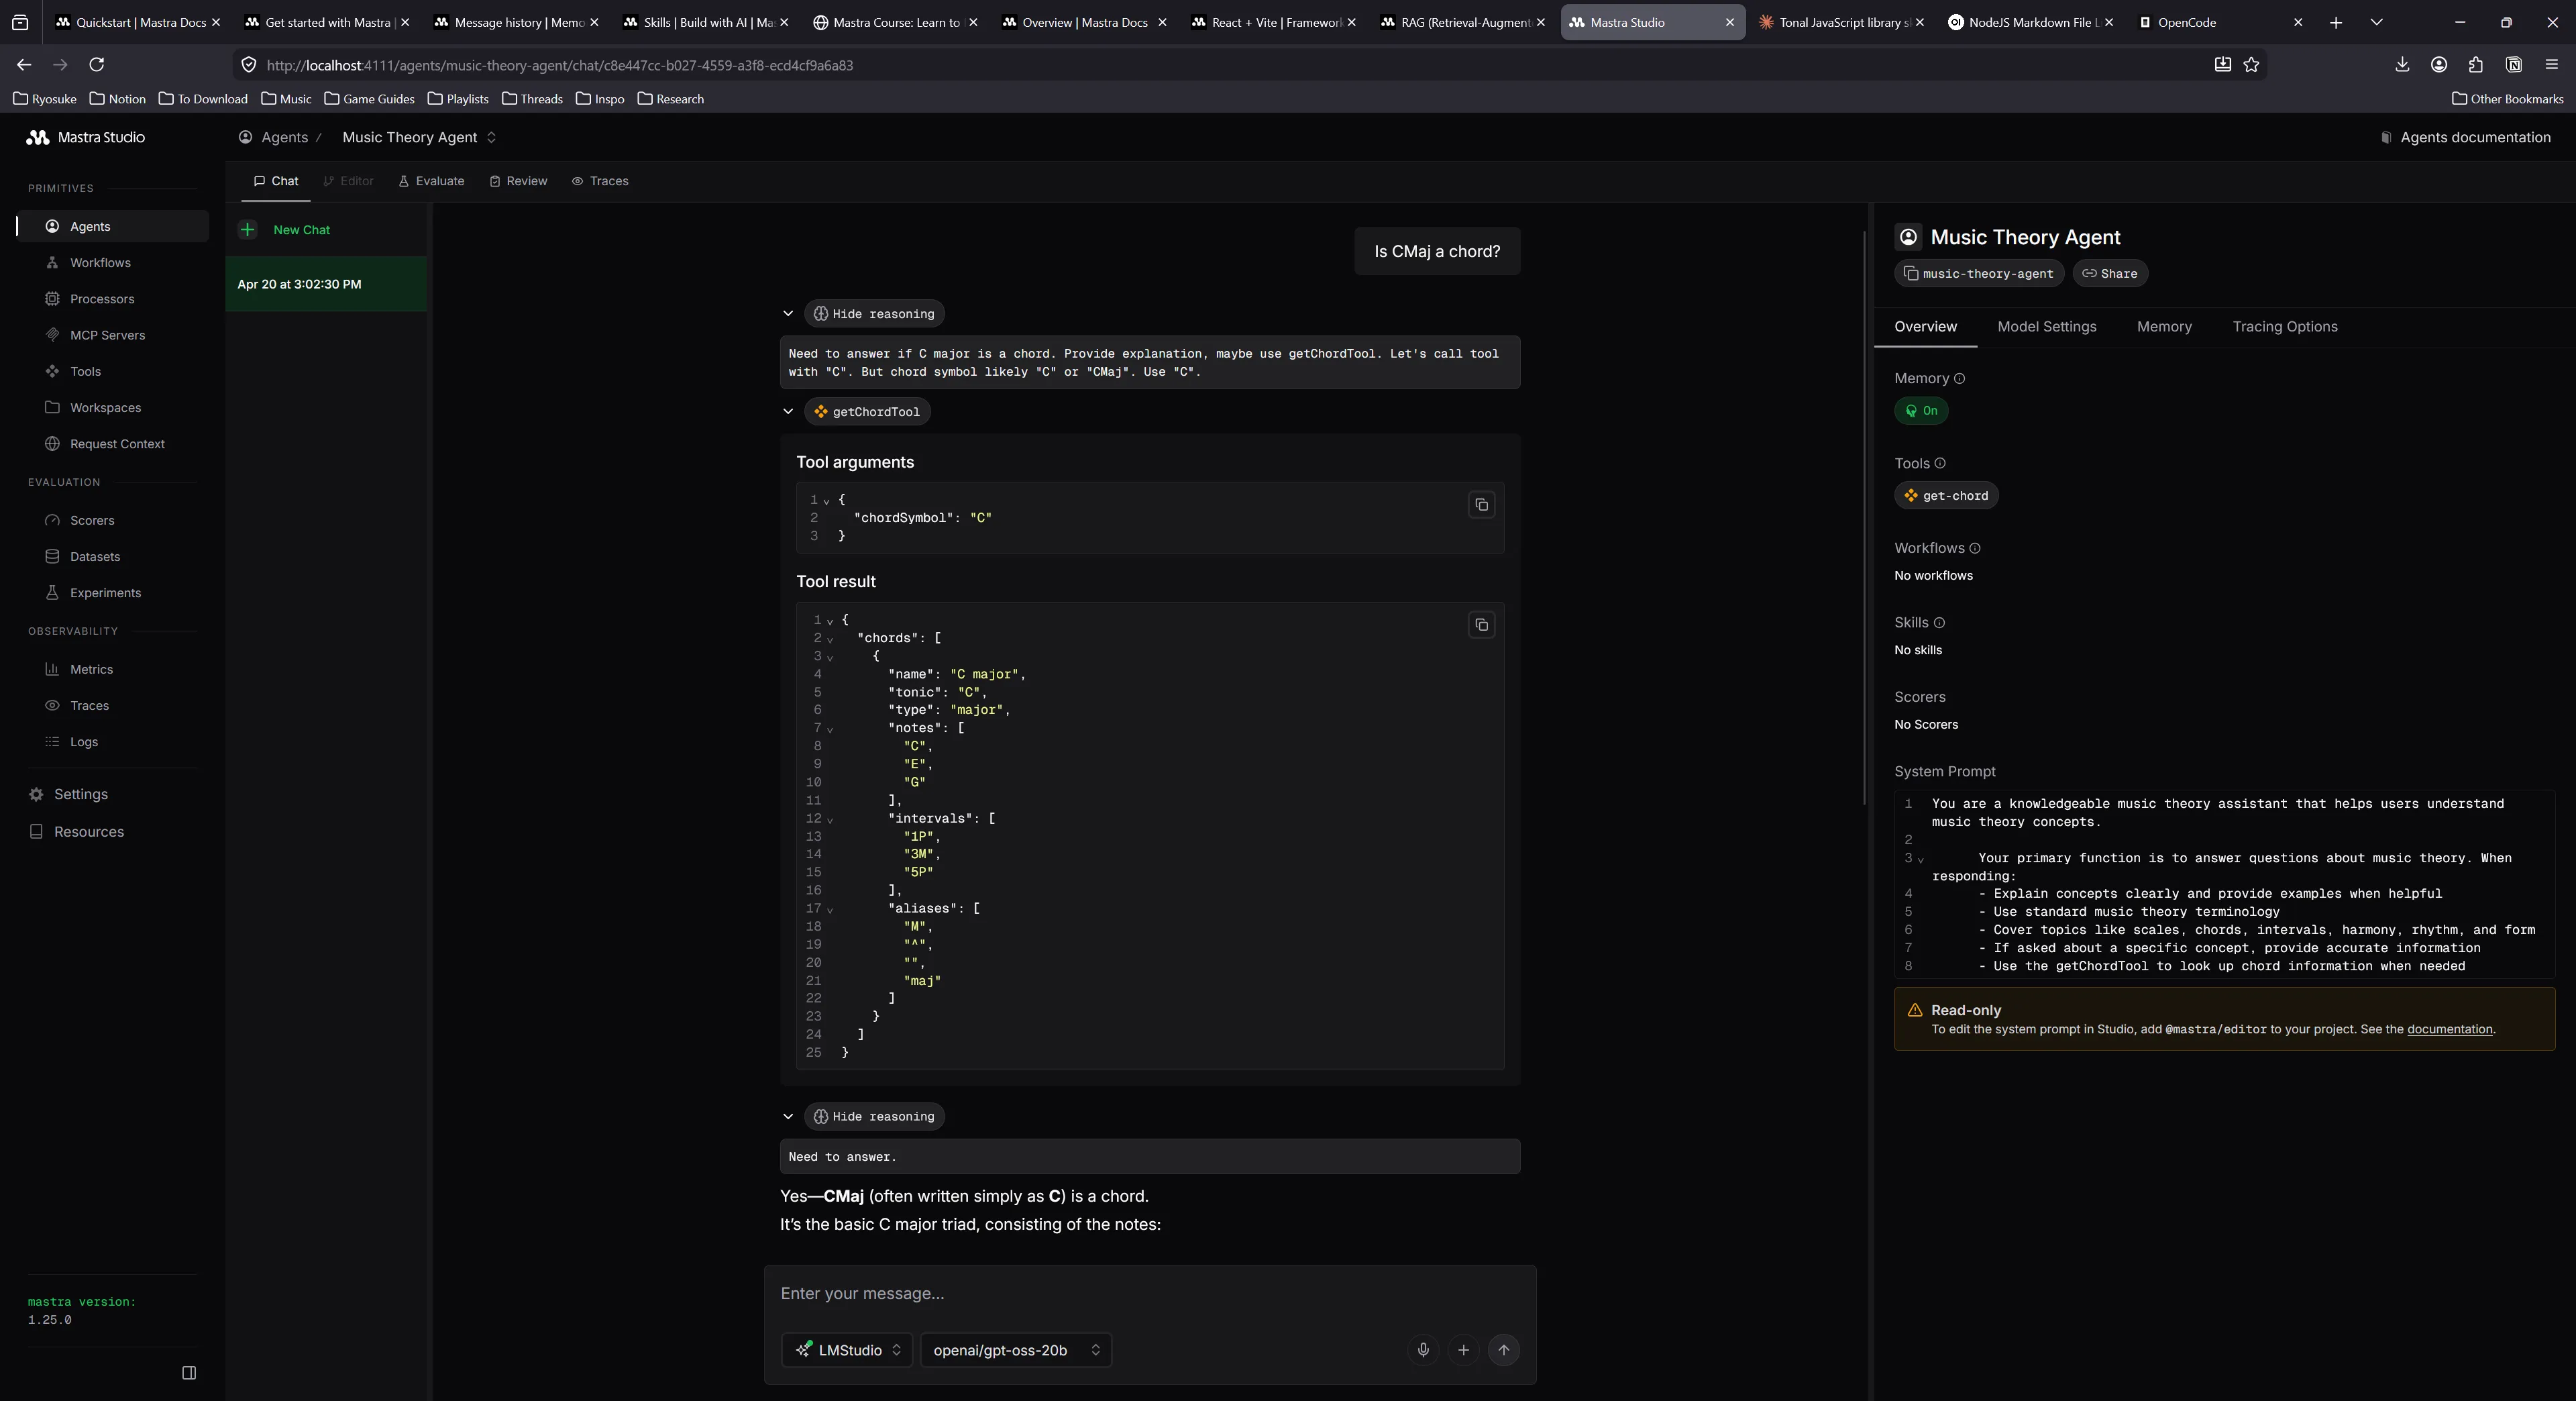Image resolution: width=2576 pixels, height=1401 pixels.
Task: Open MCP Servers from the sidebar
Action: coord(107,334)
